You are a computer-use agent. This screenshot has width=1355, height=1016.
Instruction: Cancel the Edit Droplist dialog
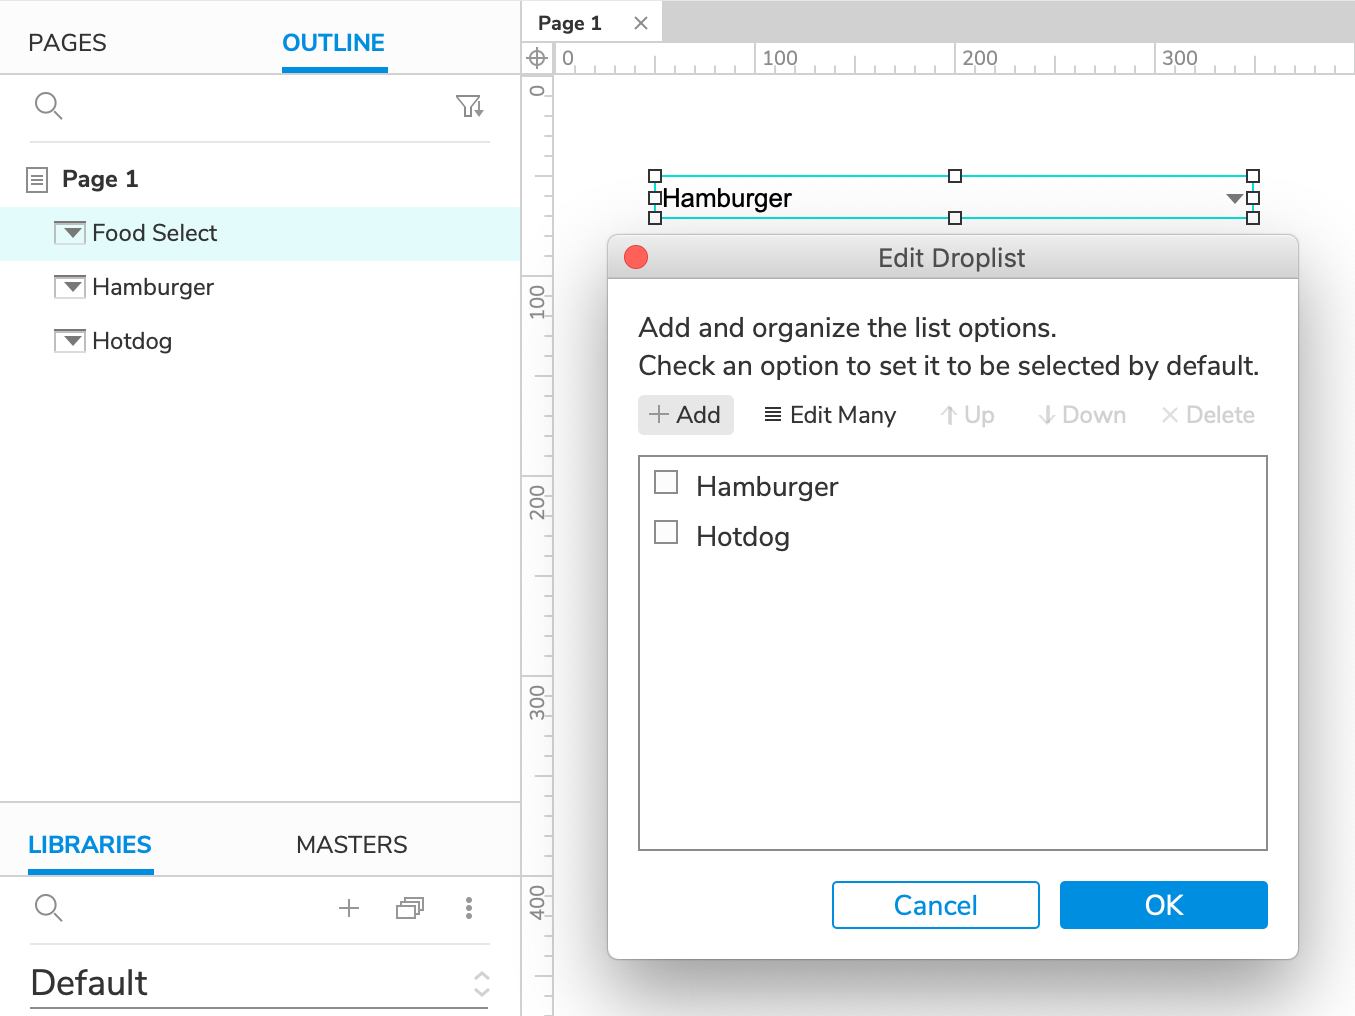935,905
